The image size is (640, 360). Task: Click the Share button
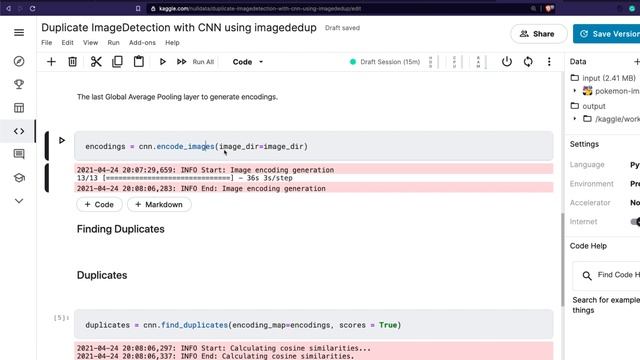tap(538, 34)
